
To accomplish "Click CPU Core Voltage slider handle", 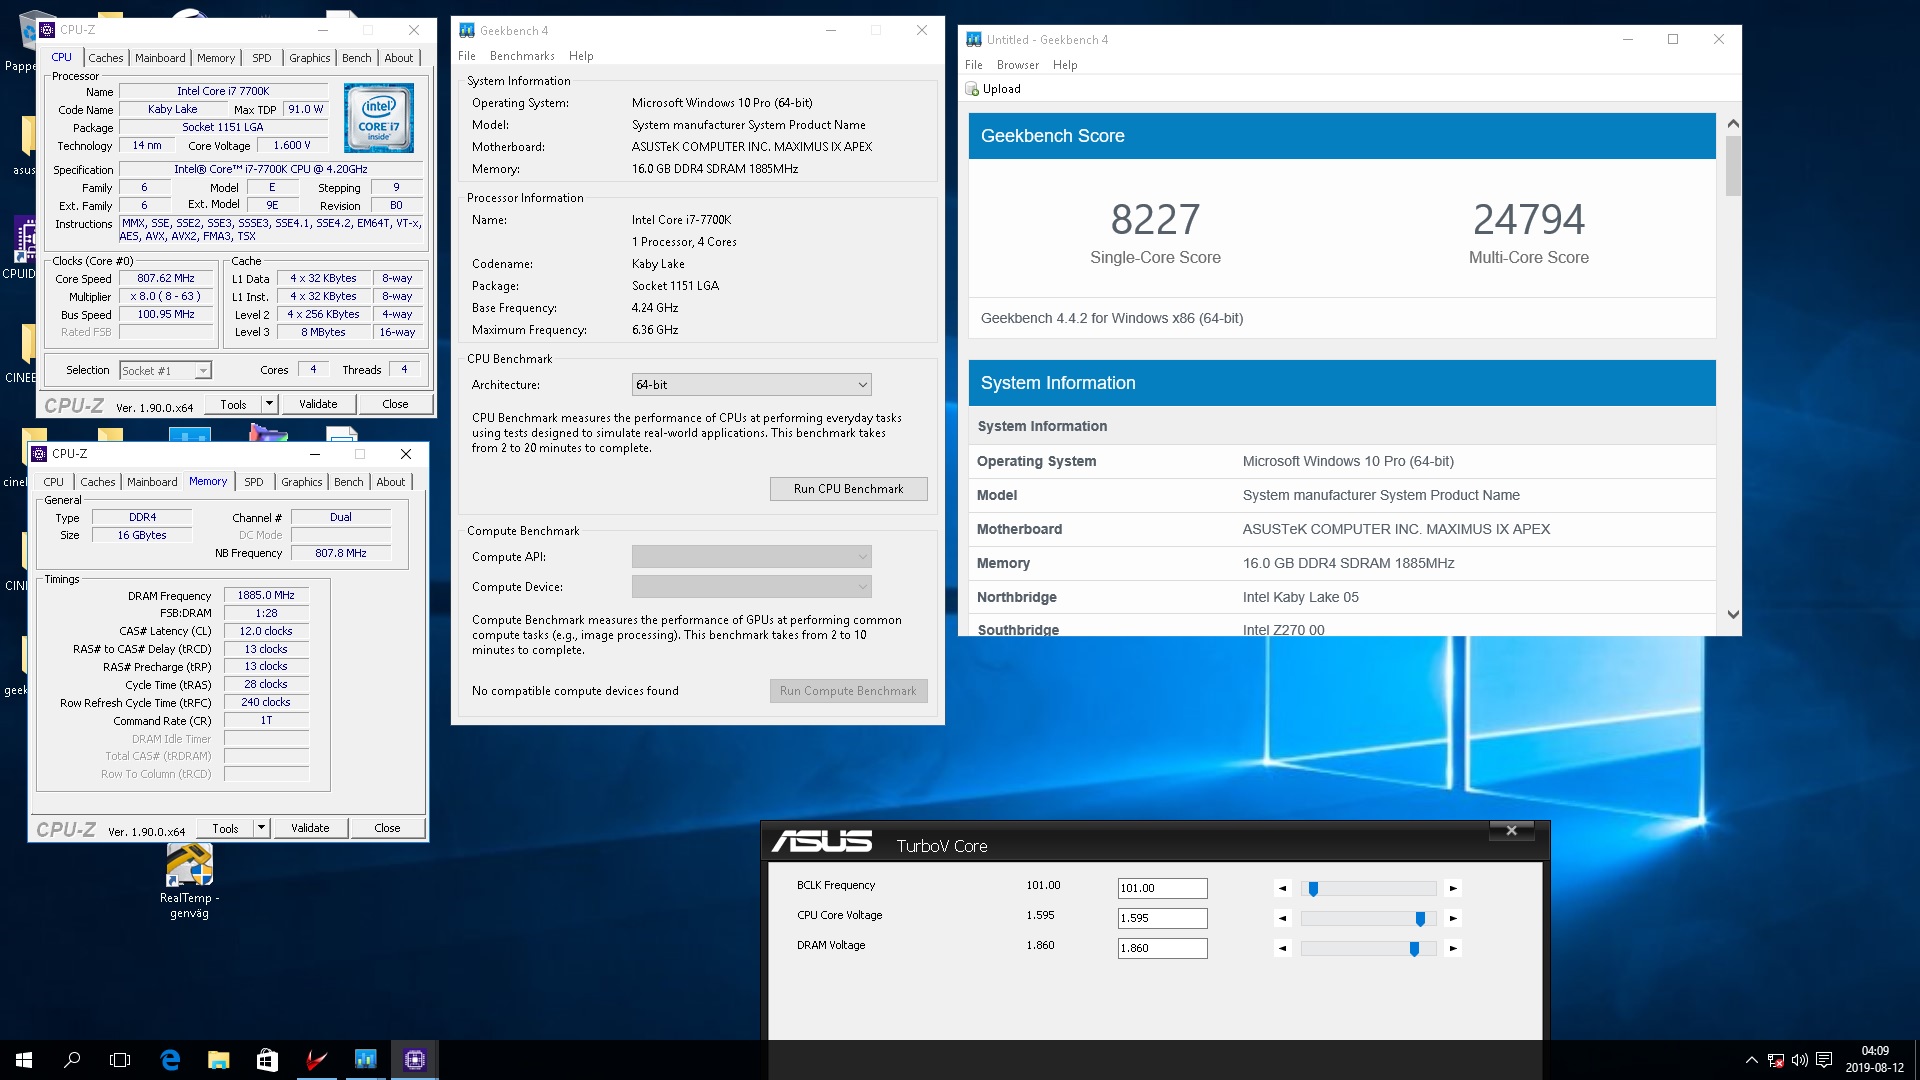I will tap(1420, 919).
